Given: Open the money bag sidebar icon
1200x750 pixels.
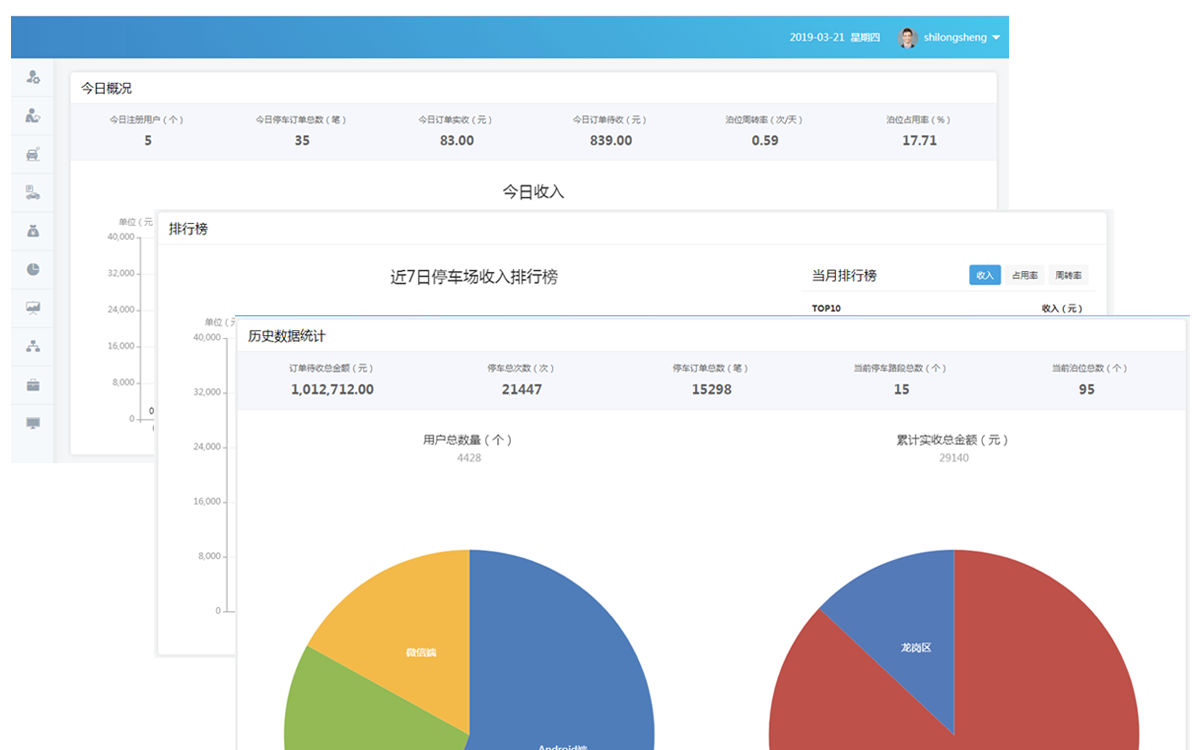Looking at the screenshot, I should pyautogui.click(x=33, y=231).
